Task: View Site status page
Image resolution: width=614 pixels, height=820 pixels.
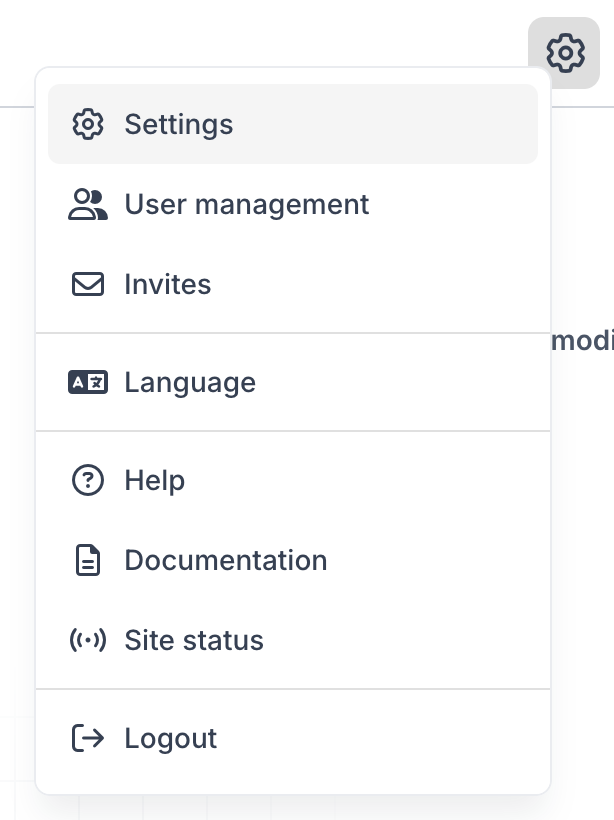Action: coord(194,640)
